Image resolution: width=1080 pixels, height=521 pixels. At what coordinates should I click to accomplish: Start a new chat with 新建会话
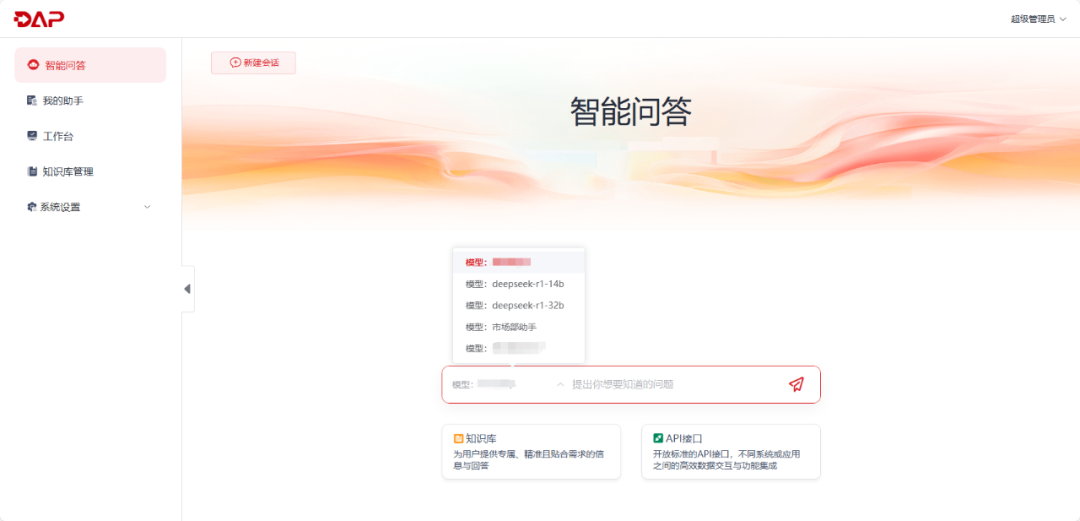coord(253,62)
